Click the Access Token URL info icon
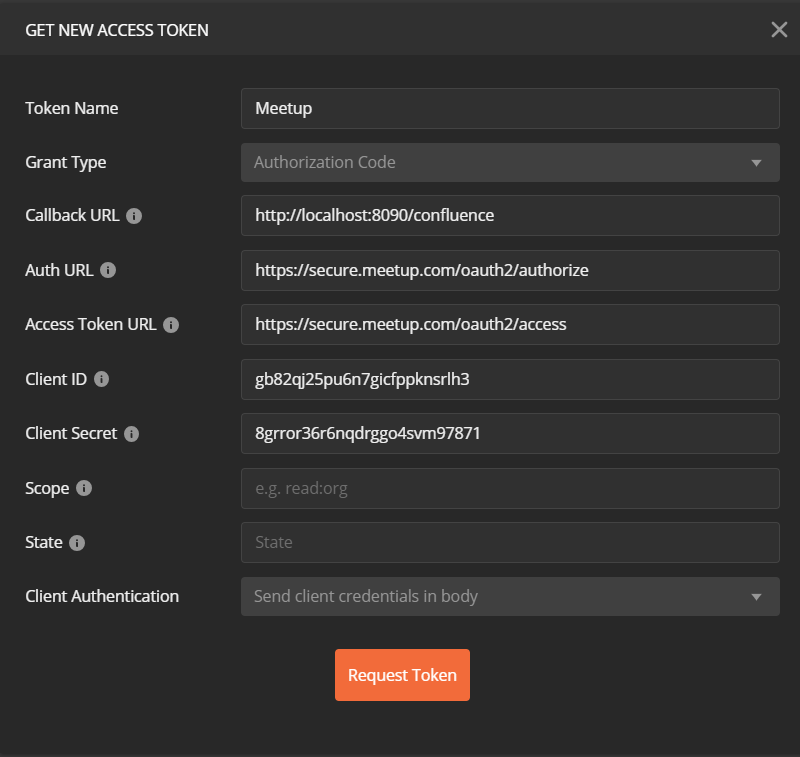This screenshot has height=757, width=800. [x=171, y=325]
